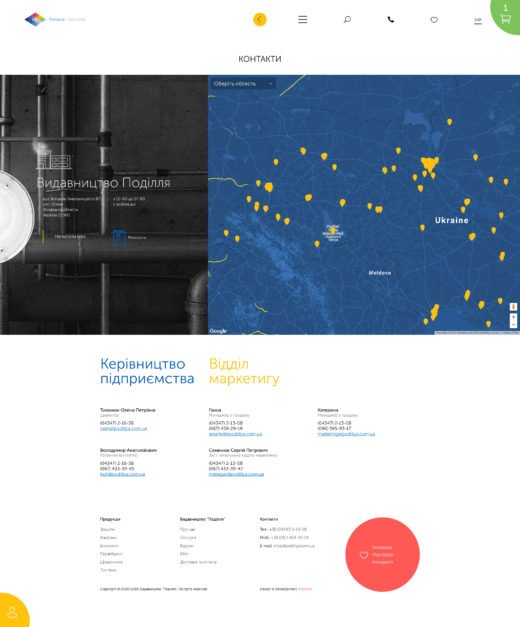Click Instagram link in red circle
The height and width of the screenshot is (627, 520).
(382, 562)
